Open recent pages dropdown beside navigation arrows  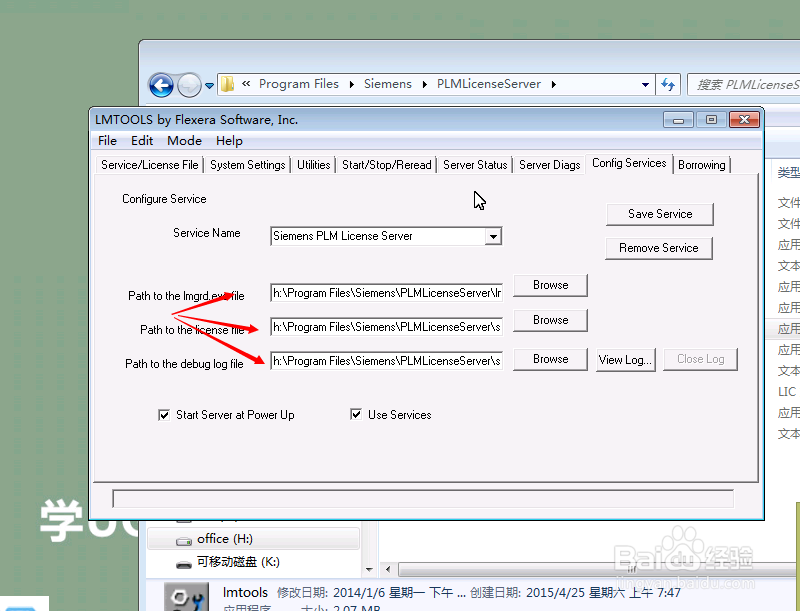(209, 86)
